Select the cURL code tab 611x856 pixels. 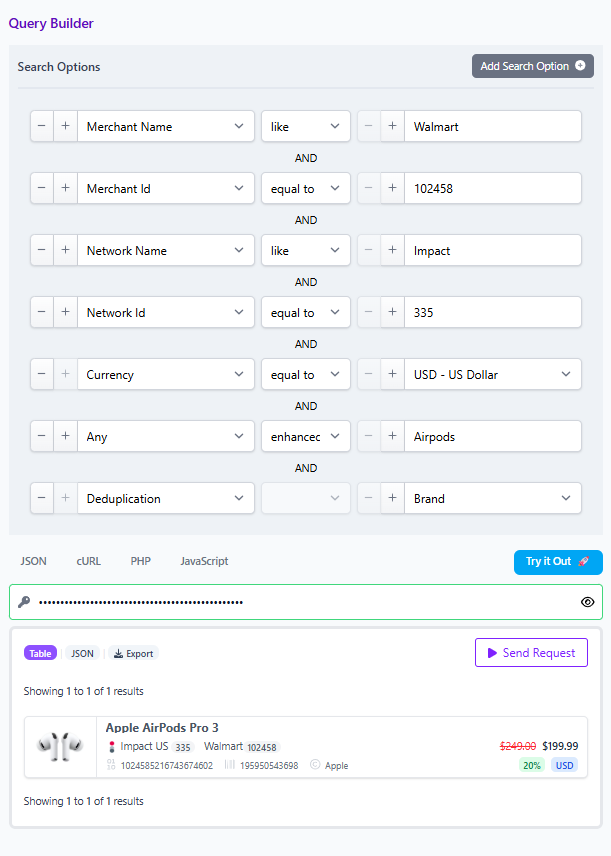point(88,561)
